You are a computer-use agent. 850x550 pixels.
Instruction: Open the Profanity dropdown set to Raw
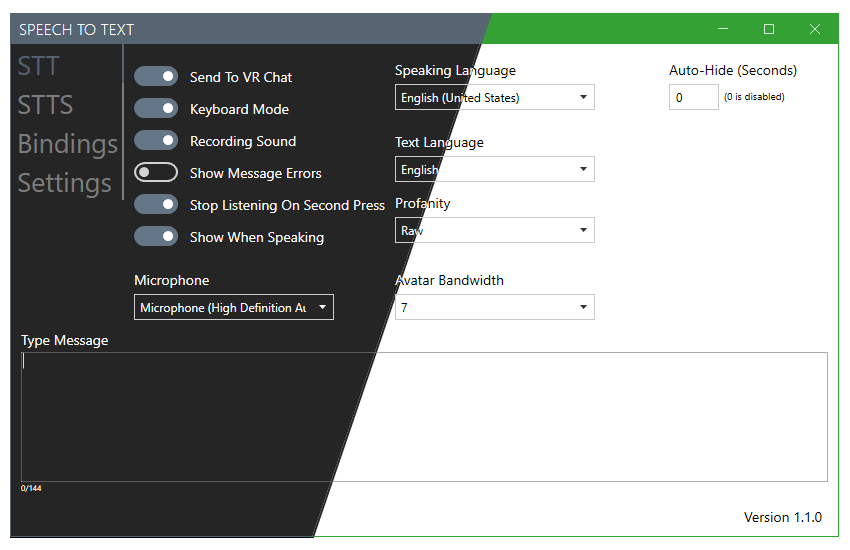tap(494, 230)
